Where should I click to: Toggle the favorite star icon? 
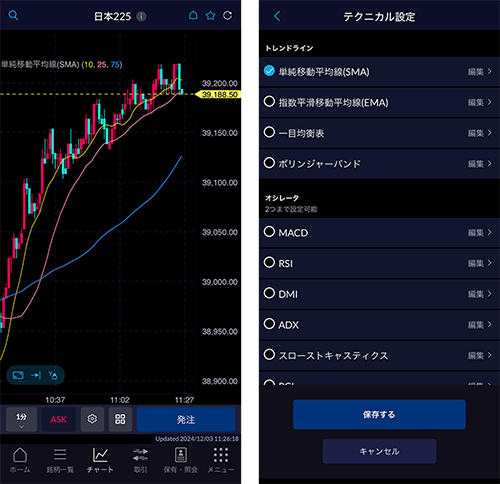210,15
